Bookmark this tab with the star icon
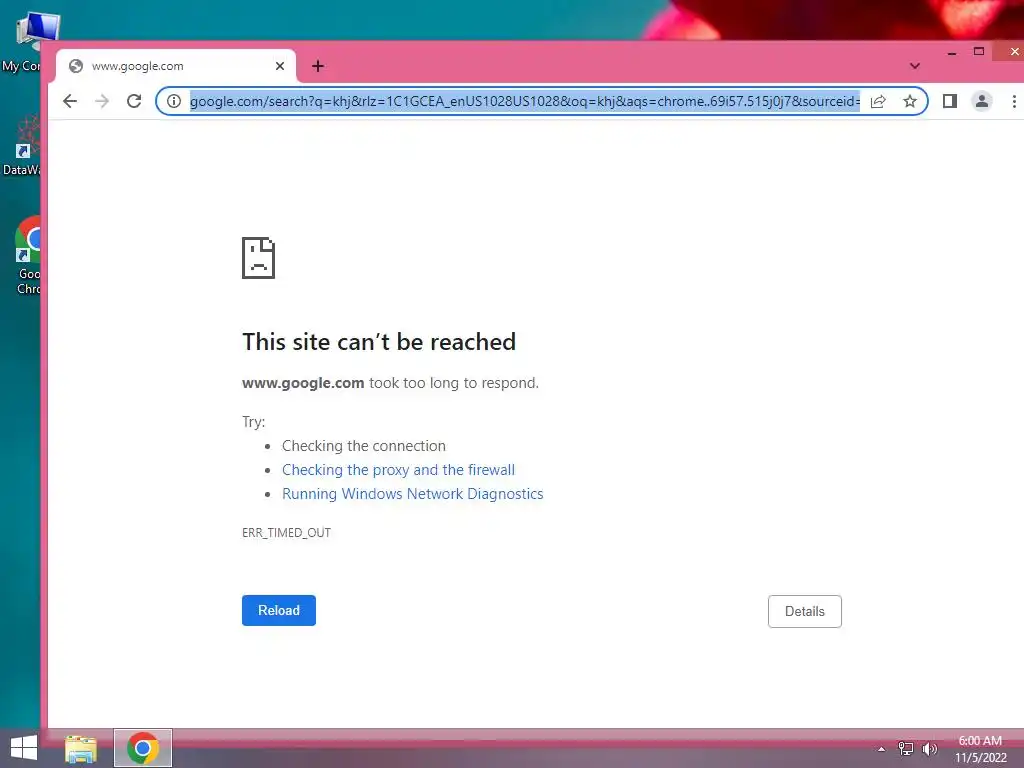Image resolution: width=1024 pixels, height=768 pixels. point(910,101)
